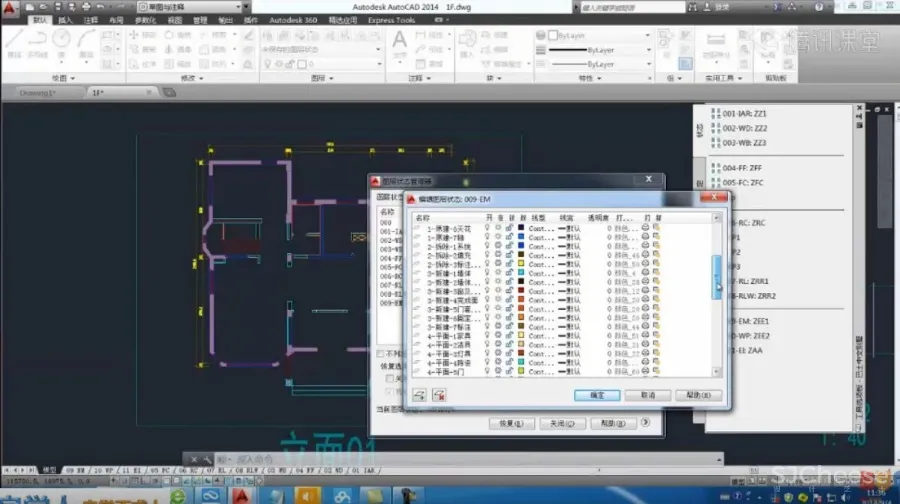Click 确定 button in edit layer state dialog
This screenshot has width=900, height=504.
[598, 395]
